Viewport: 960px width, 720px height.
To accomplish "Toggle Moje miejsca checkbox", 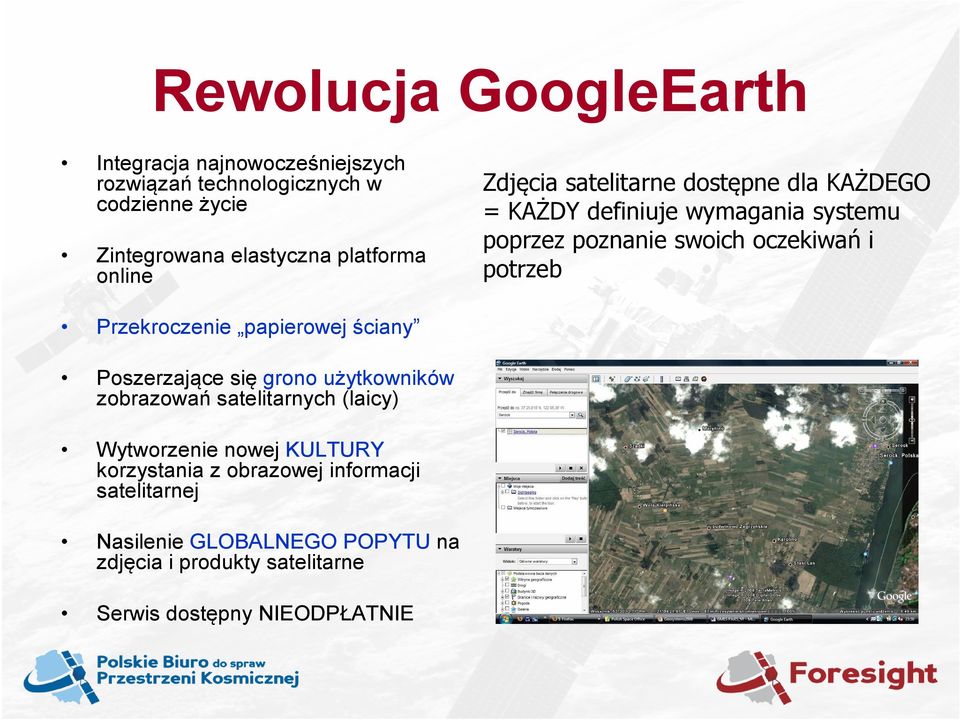I will pyautogui.click(x=503, y=486).
